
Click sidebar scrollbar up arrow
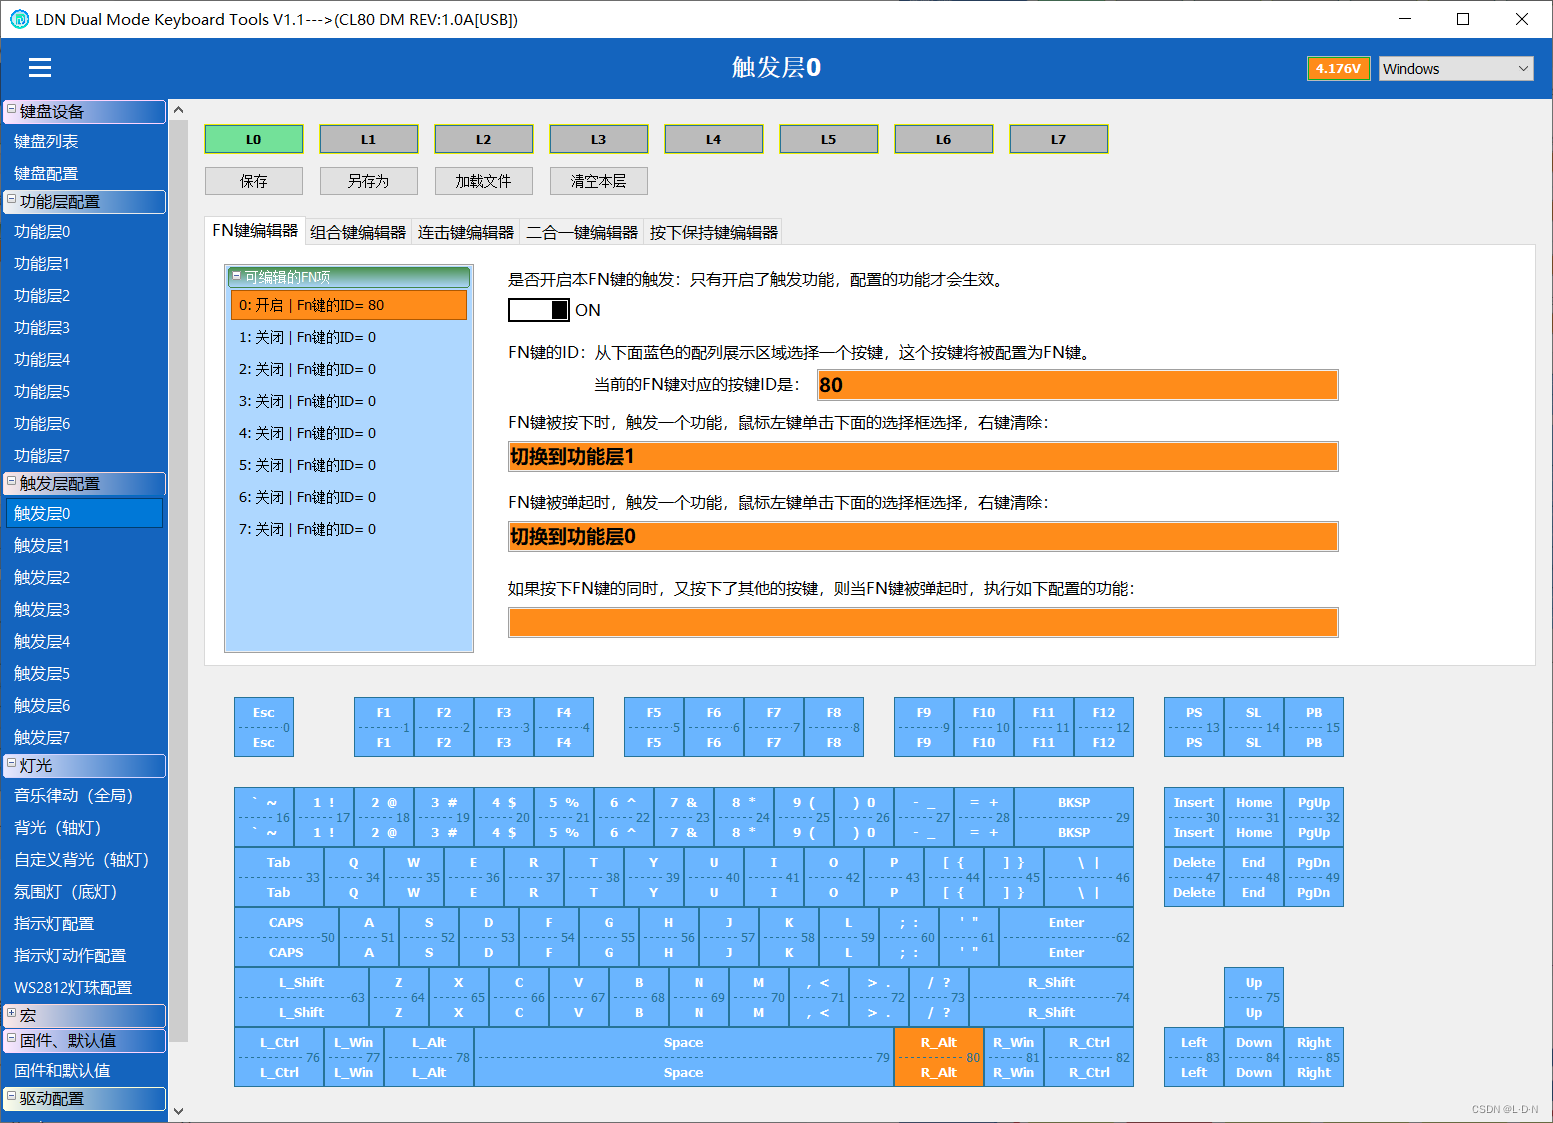(178, 110)
